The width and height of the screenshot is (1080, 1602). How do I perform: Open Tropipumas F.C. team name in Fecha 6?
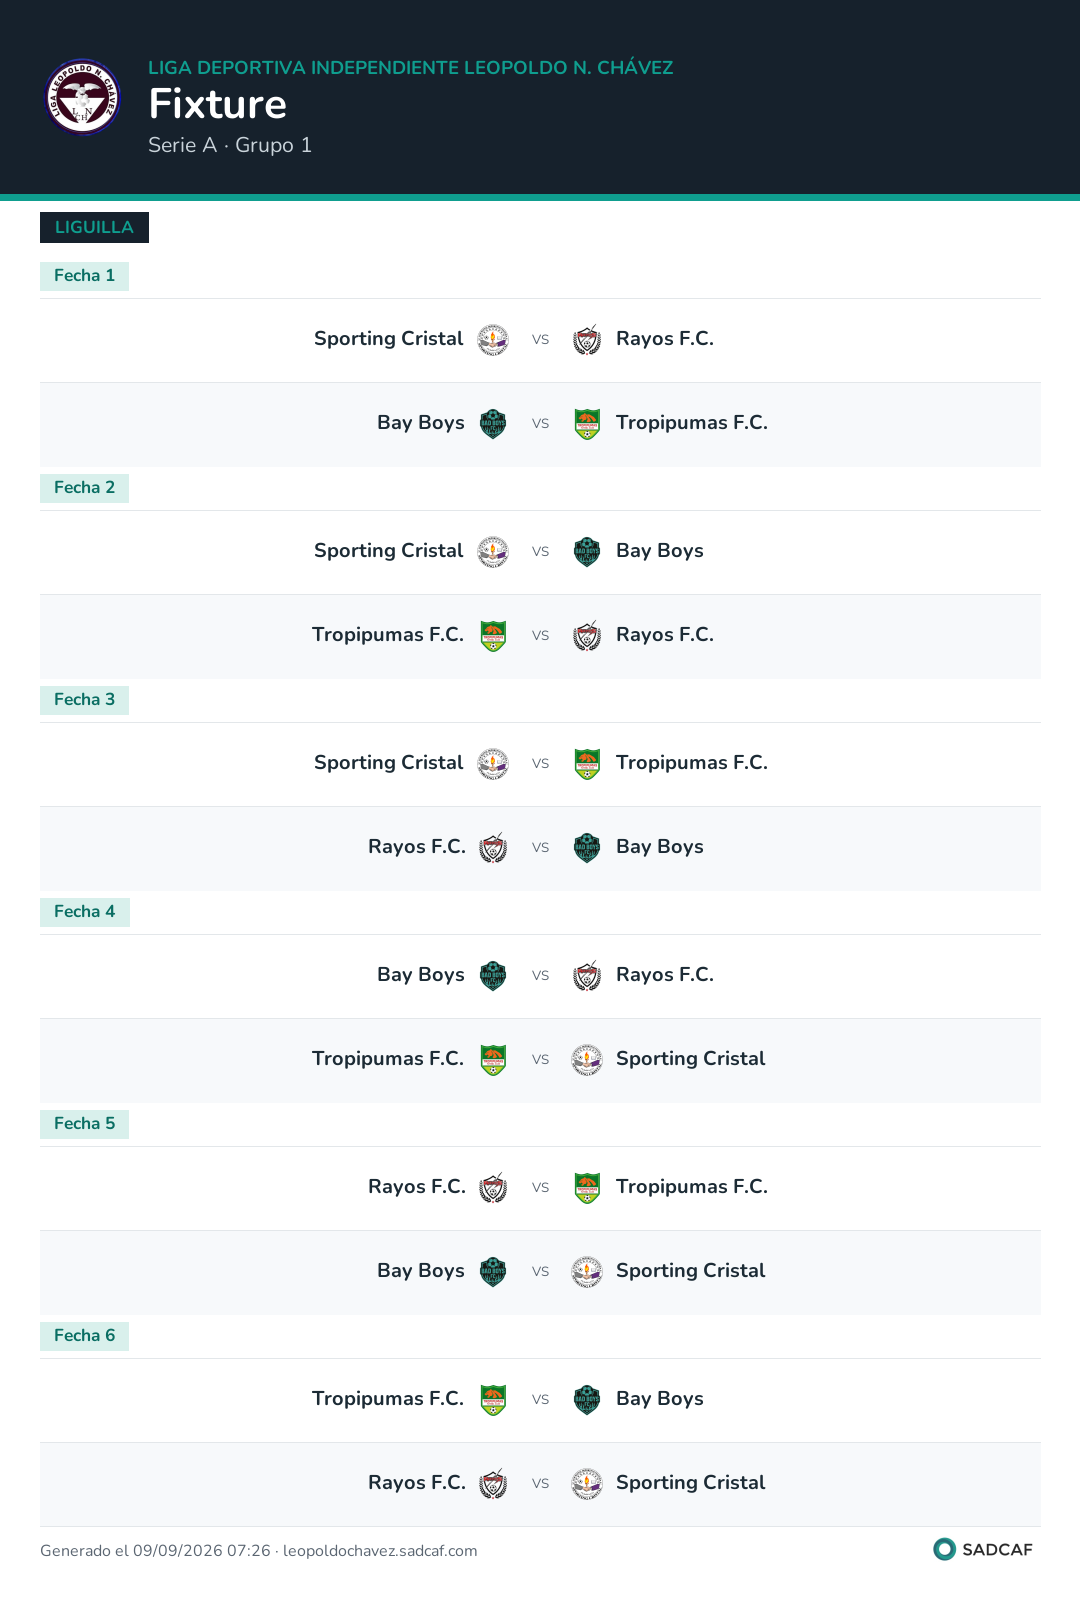click(x=388, y=1398)
